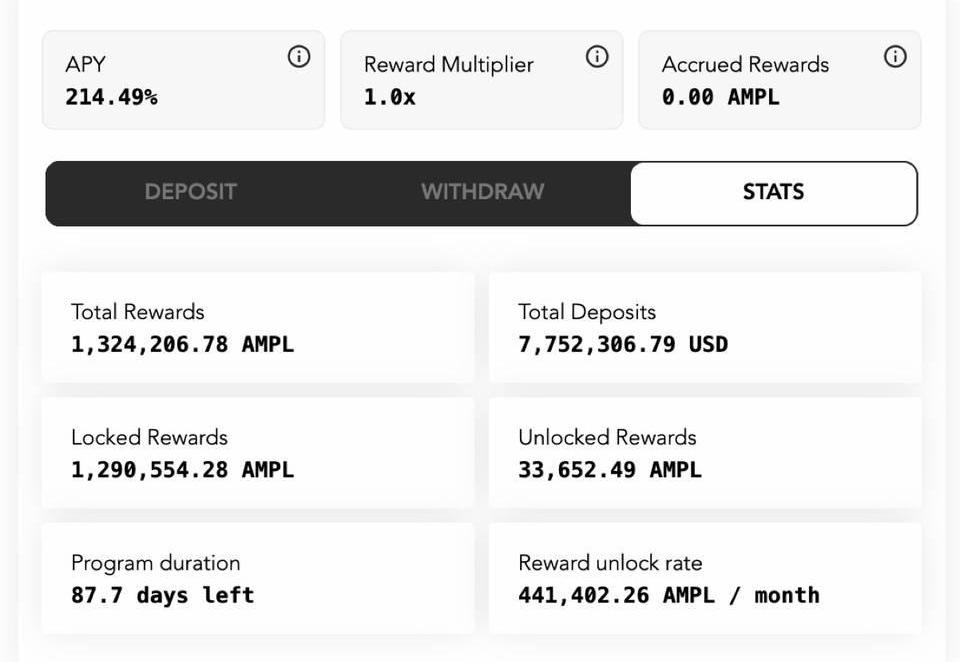
Task: Click the Accrued Rewards info icon
Action: coord(895,57)
